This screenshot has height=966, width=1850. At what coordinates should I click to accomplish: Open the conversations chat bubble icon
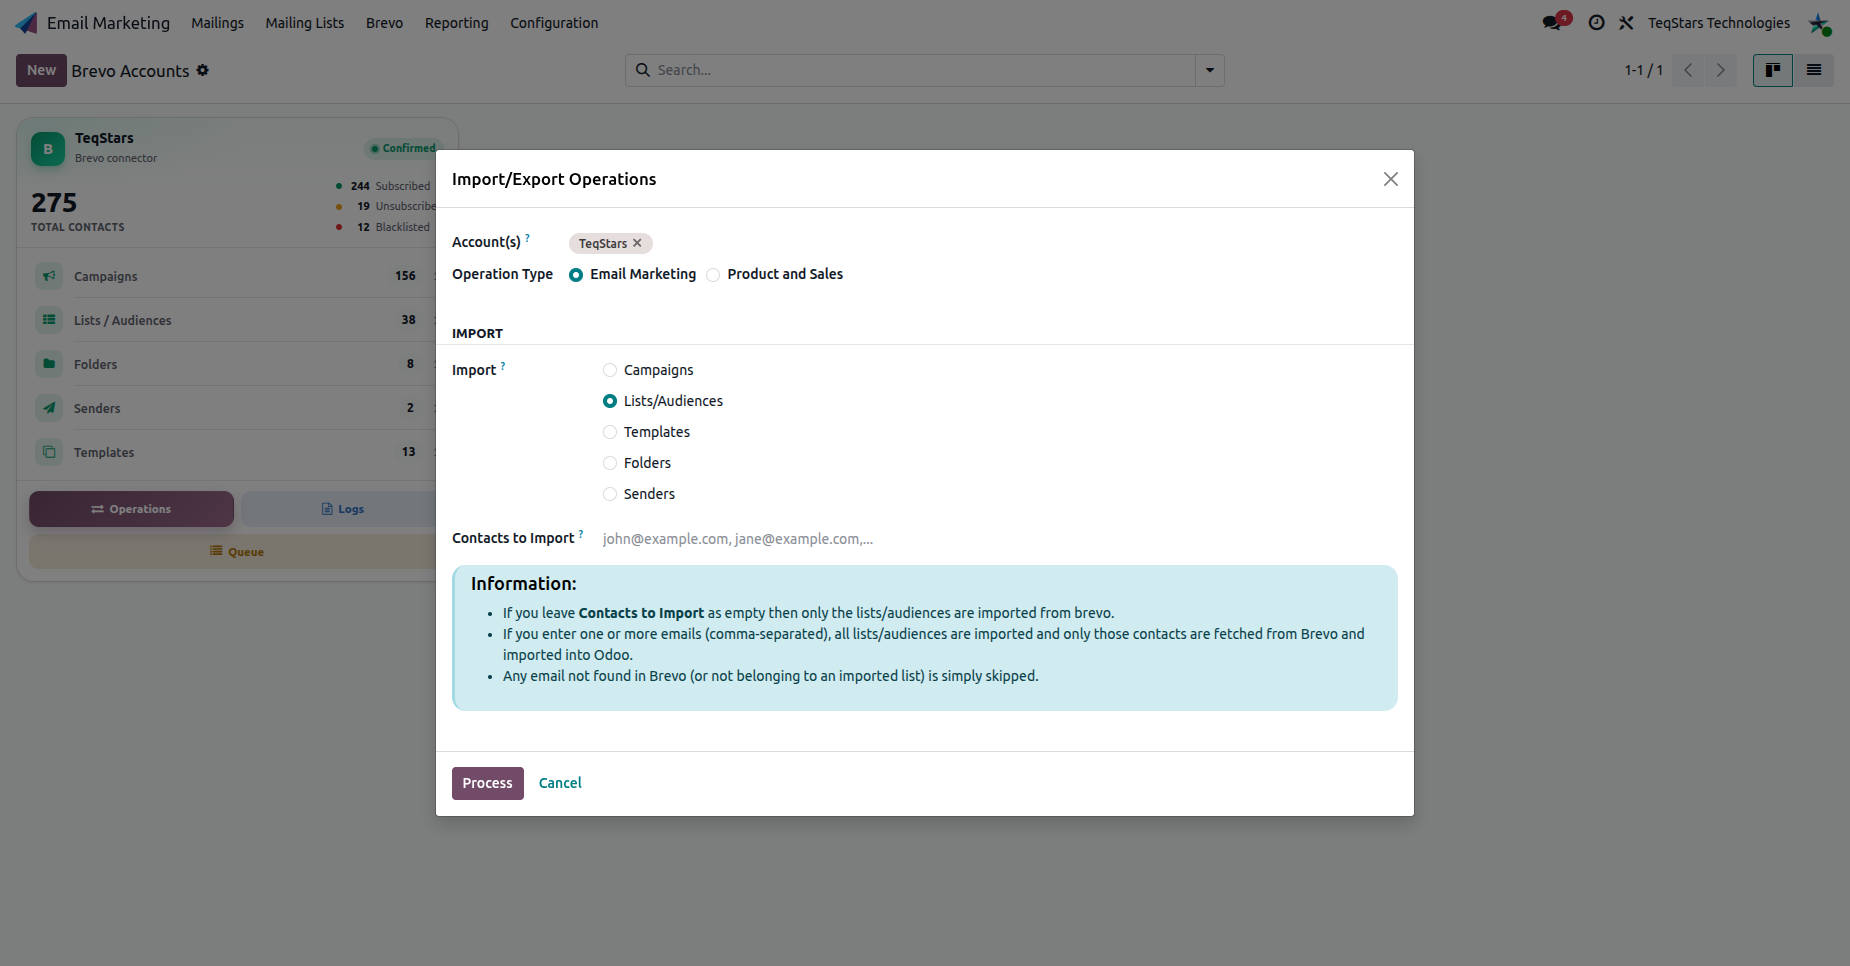[x=1552, y=22]
